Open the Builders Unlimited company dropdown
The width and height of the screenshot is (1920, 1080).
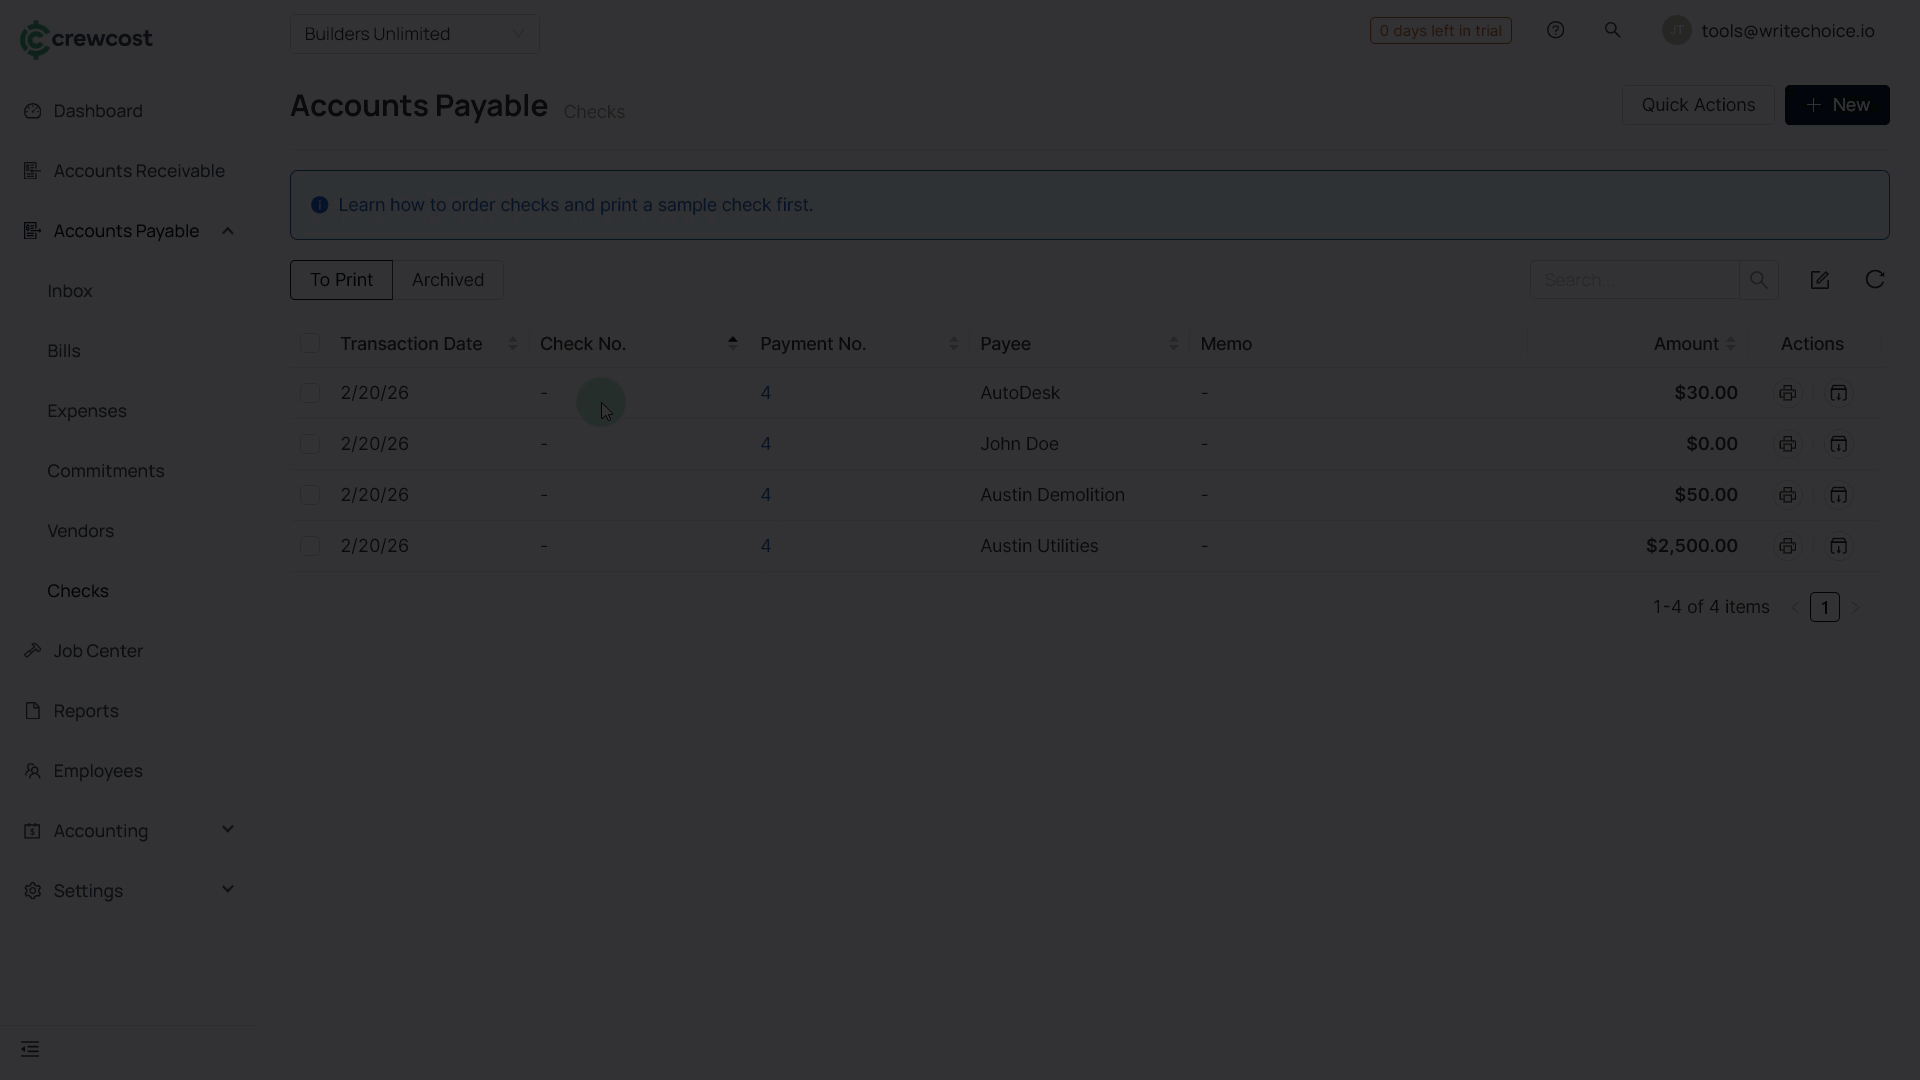point(414,34)
